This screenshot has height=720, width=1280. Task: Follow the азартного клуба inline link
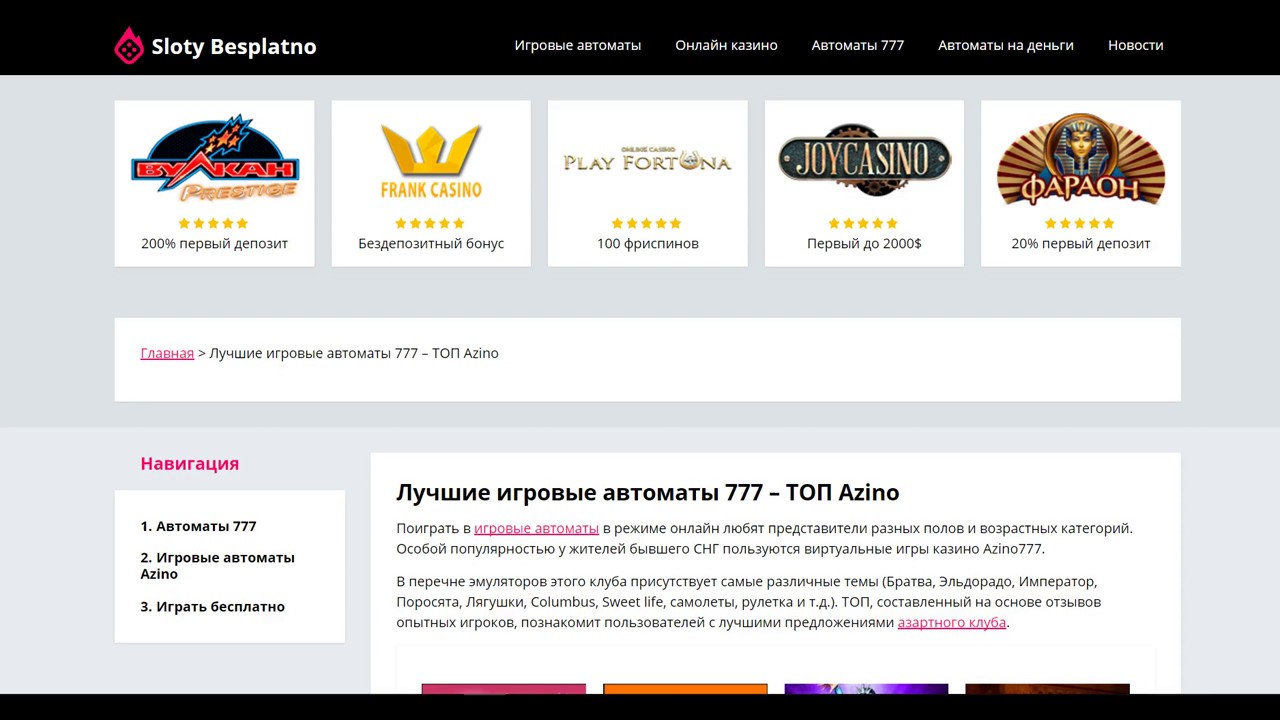tap(952, 623)
